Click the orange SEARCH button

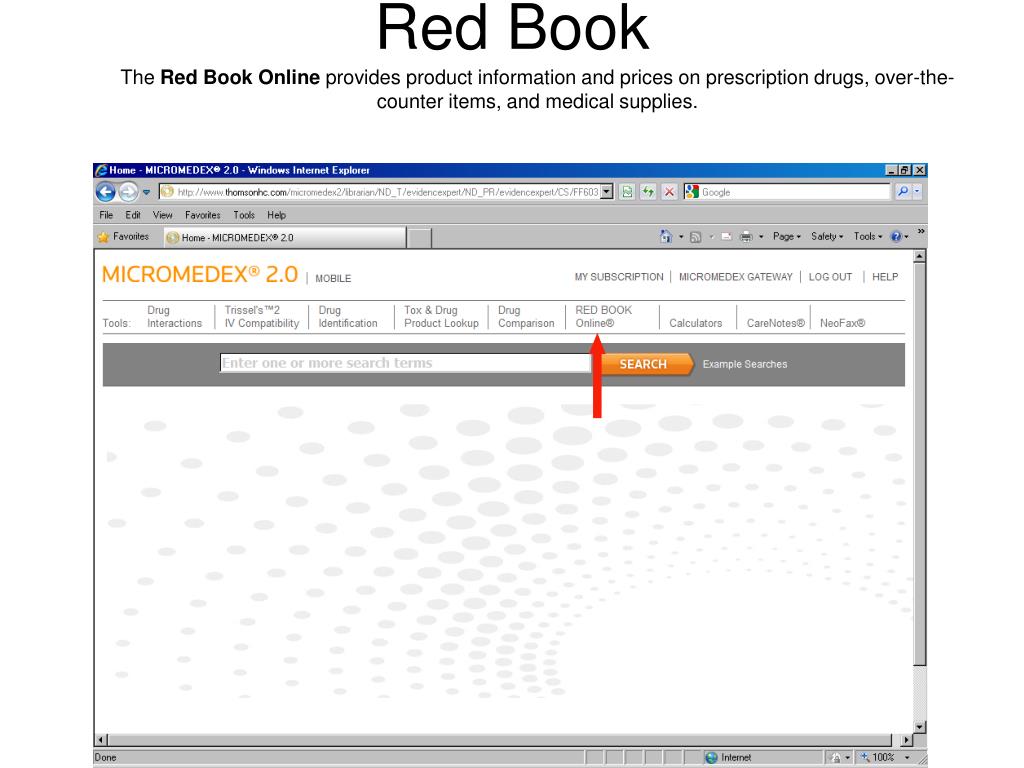[646, 364]
